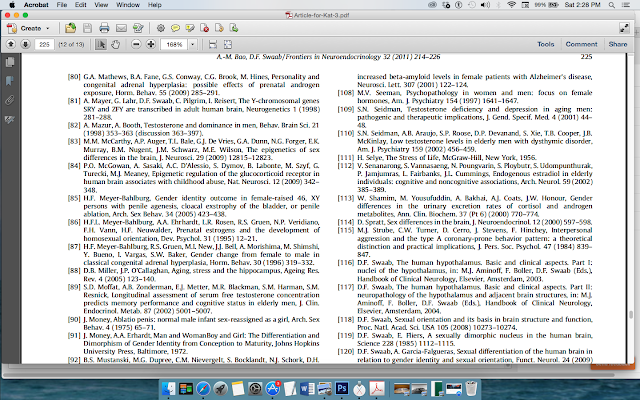Open the Create PDF dropdown

[29, 28]
